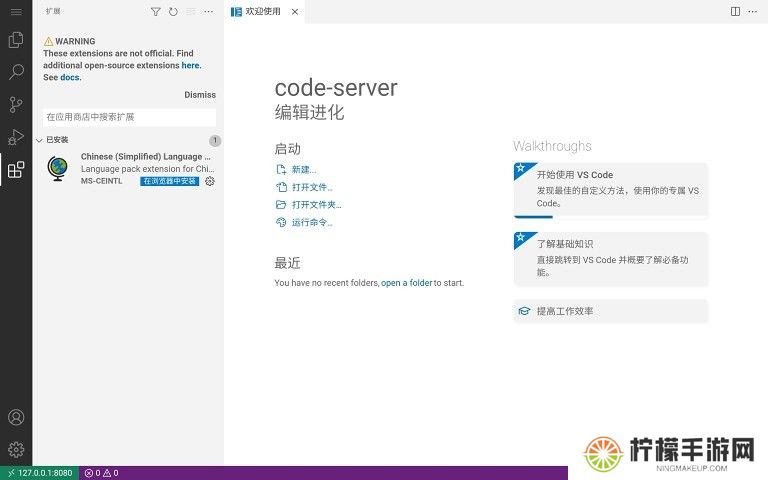Click the MS-CEINTL publisher name
This screenshot has height=480, width=768.
[x=101, y=181]
